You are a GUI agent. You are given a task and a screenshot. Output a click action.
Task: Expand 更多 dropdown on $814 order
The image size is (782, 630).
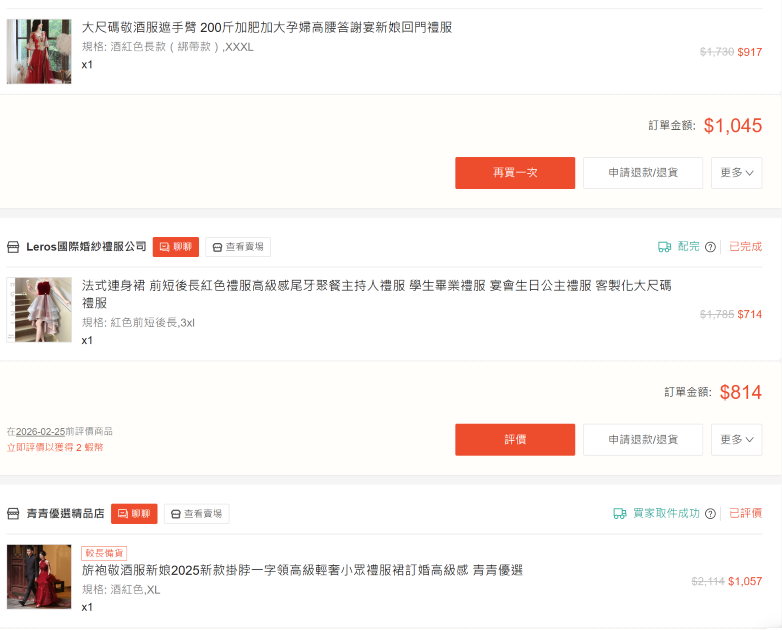tap(737, 440)
